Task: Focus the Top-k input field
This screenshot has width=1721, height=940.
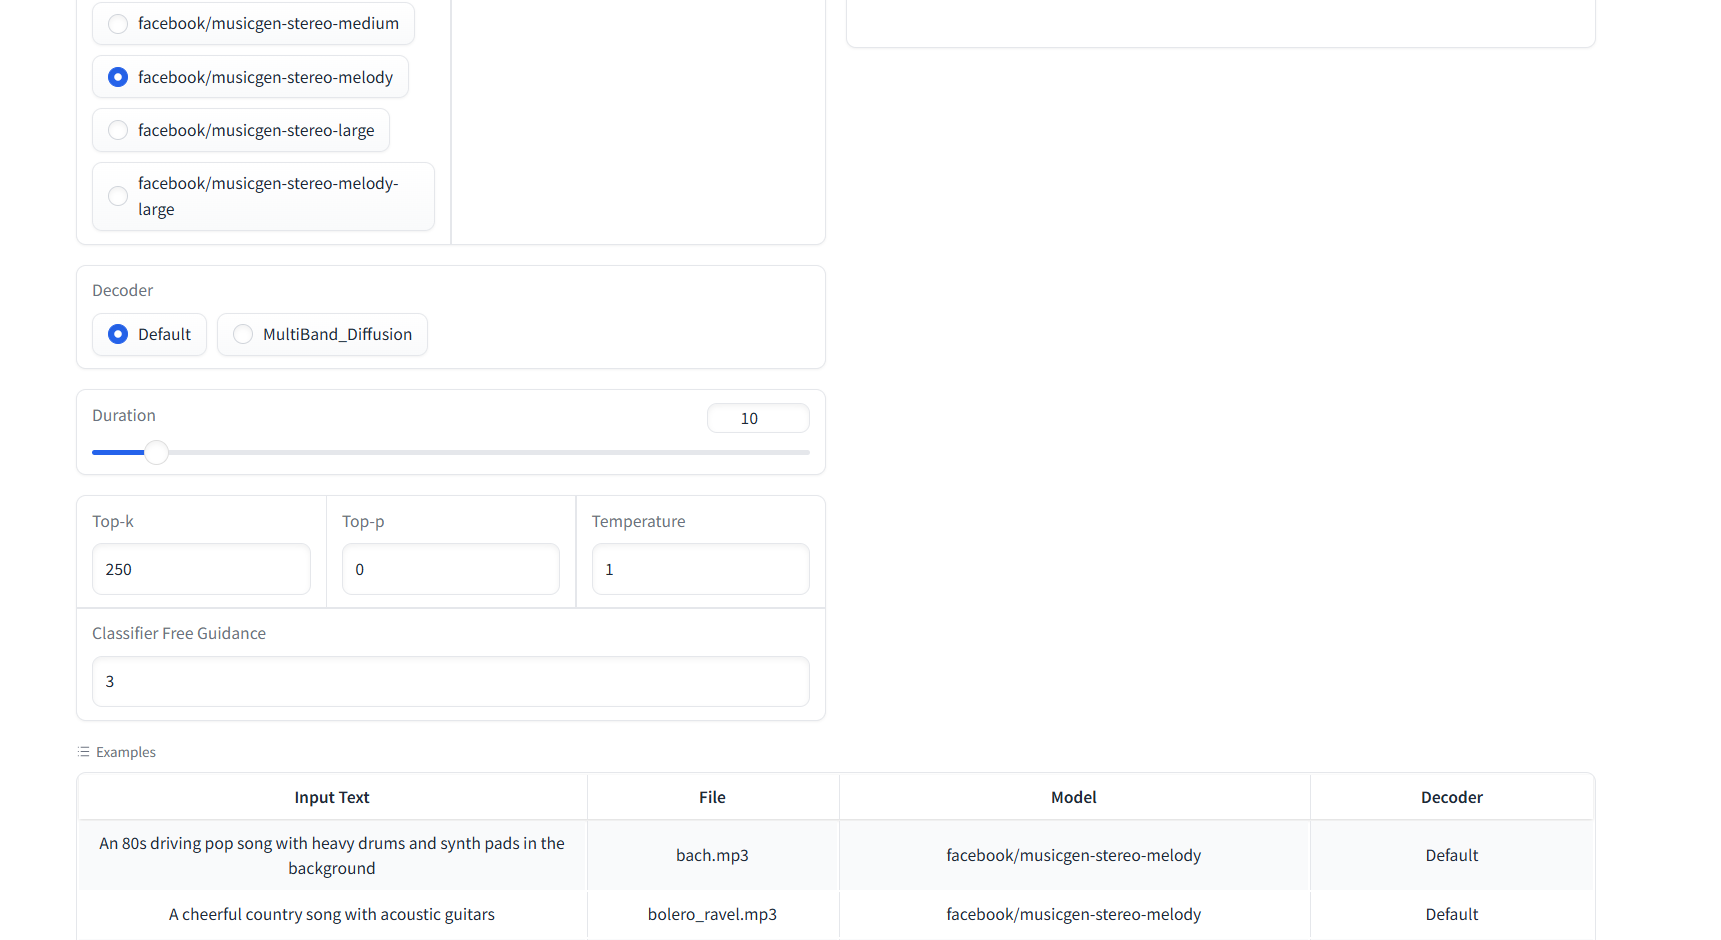Action: point(201,569)
